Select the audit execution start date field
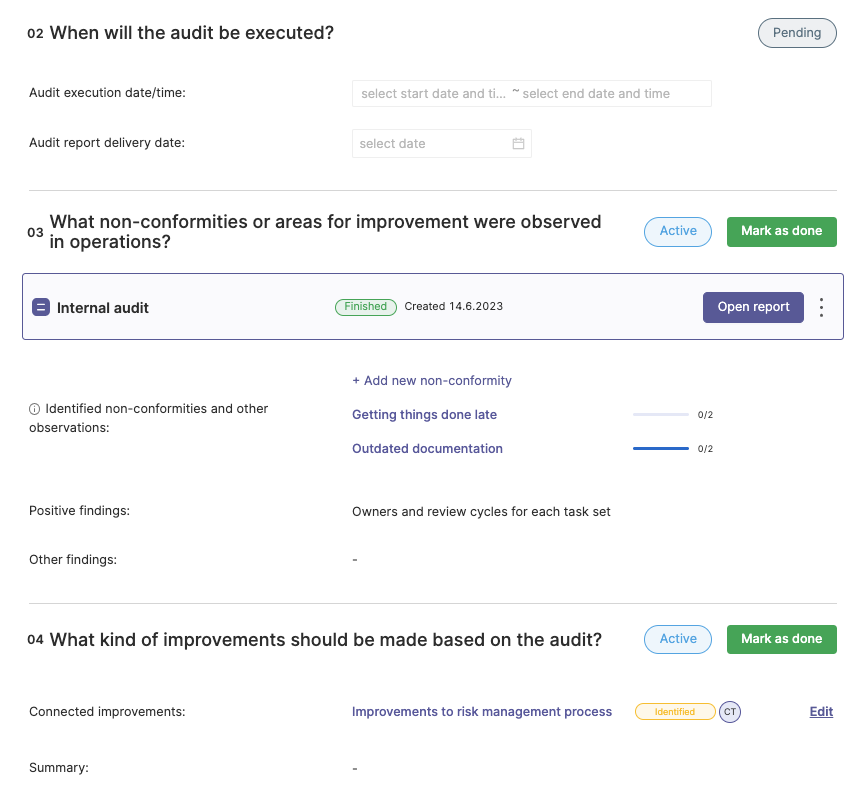This screenshot has width=854, height=802. point(433,94)
